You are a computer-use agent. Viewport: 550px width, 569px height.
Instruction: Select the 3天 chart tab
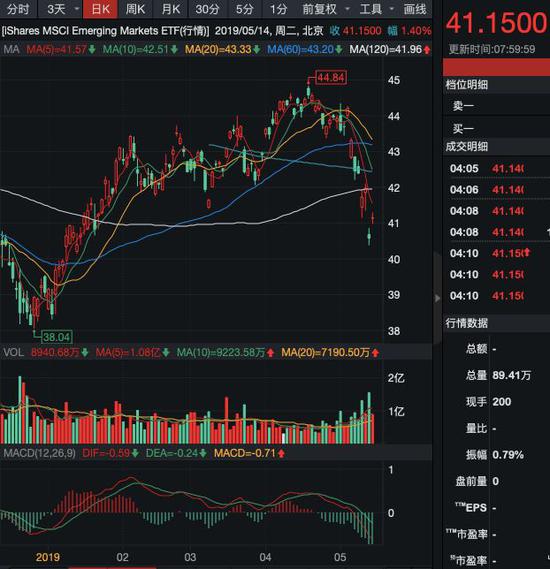[56, 9]
